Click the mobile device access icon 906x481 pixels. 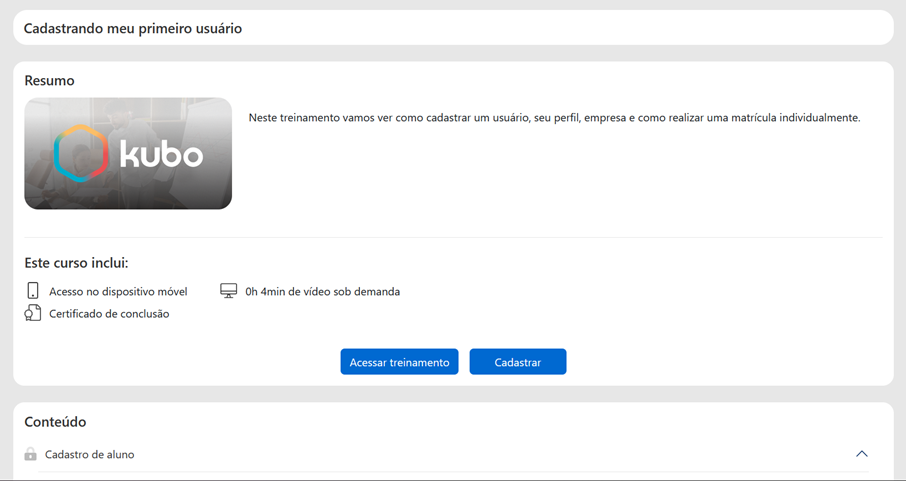pyautogui.click(x=33, y=291)
